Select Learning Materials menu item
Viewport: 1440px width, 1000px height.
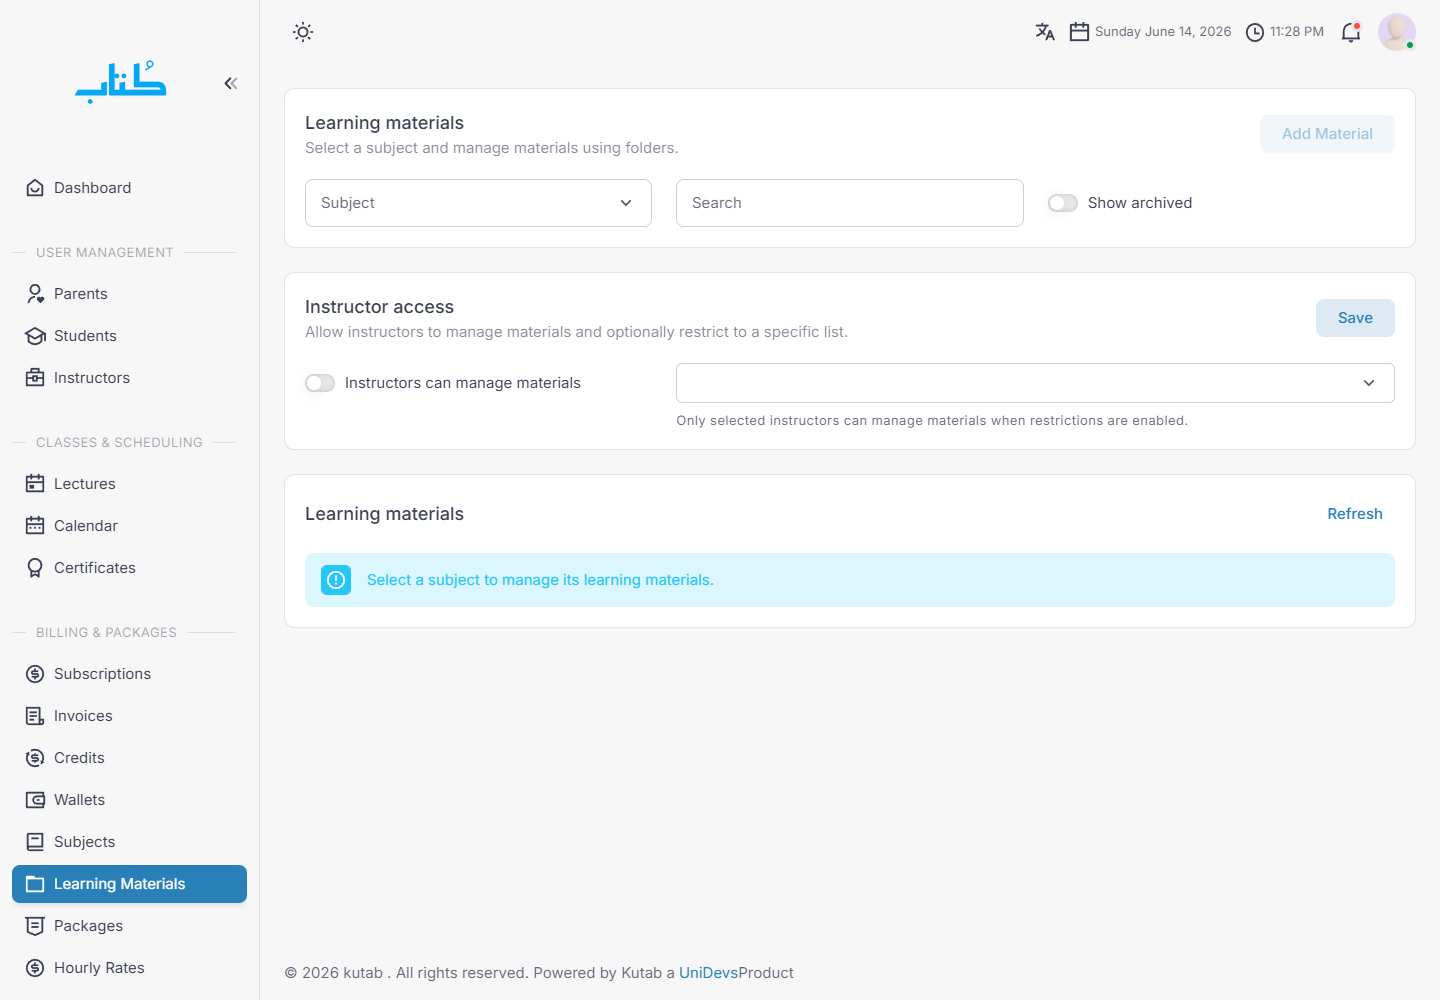(129, 884)
